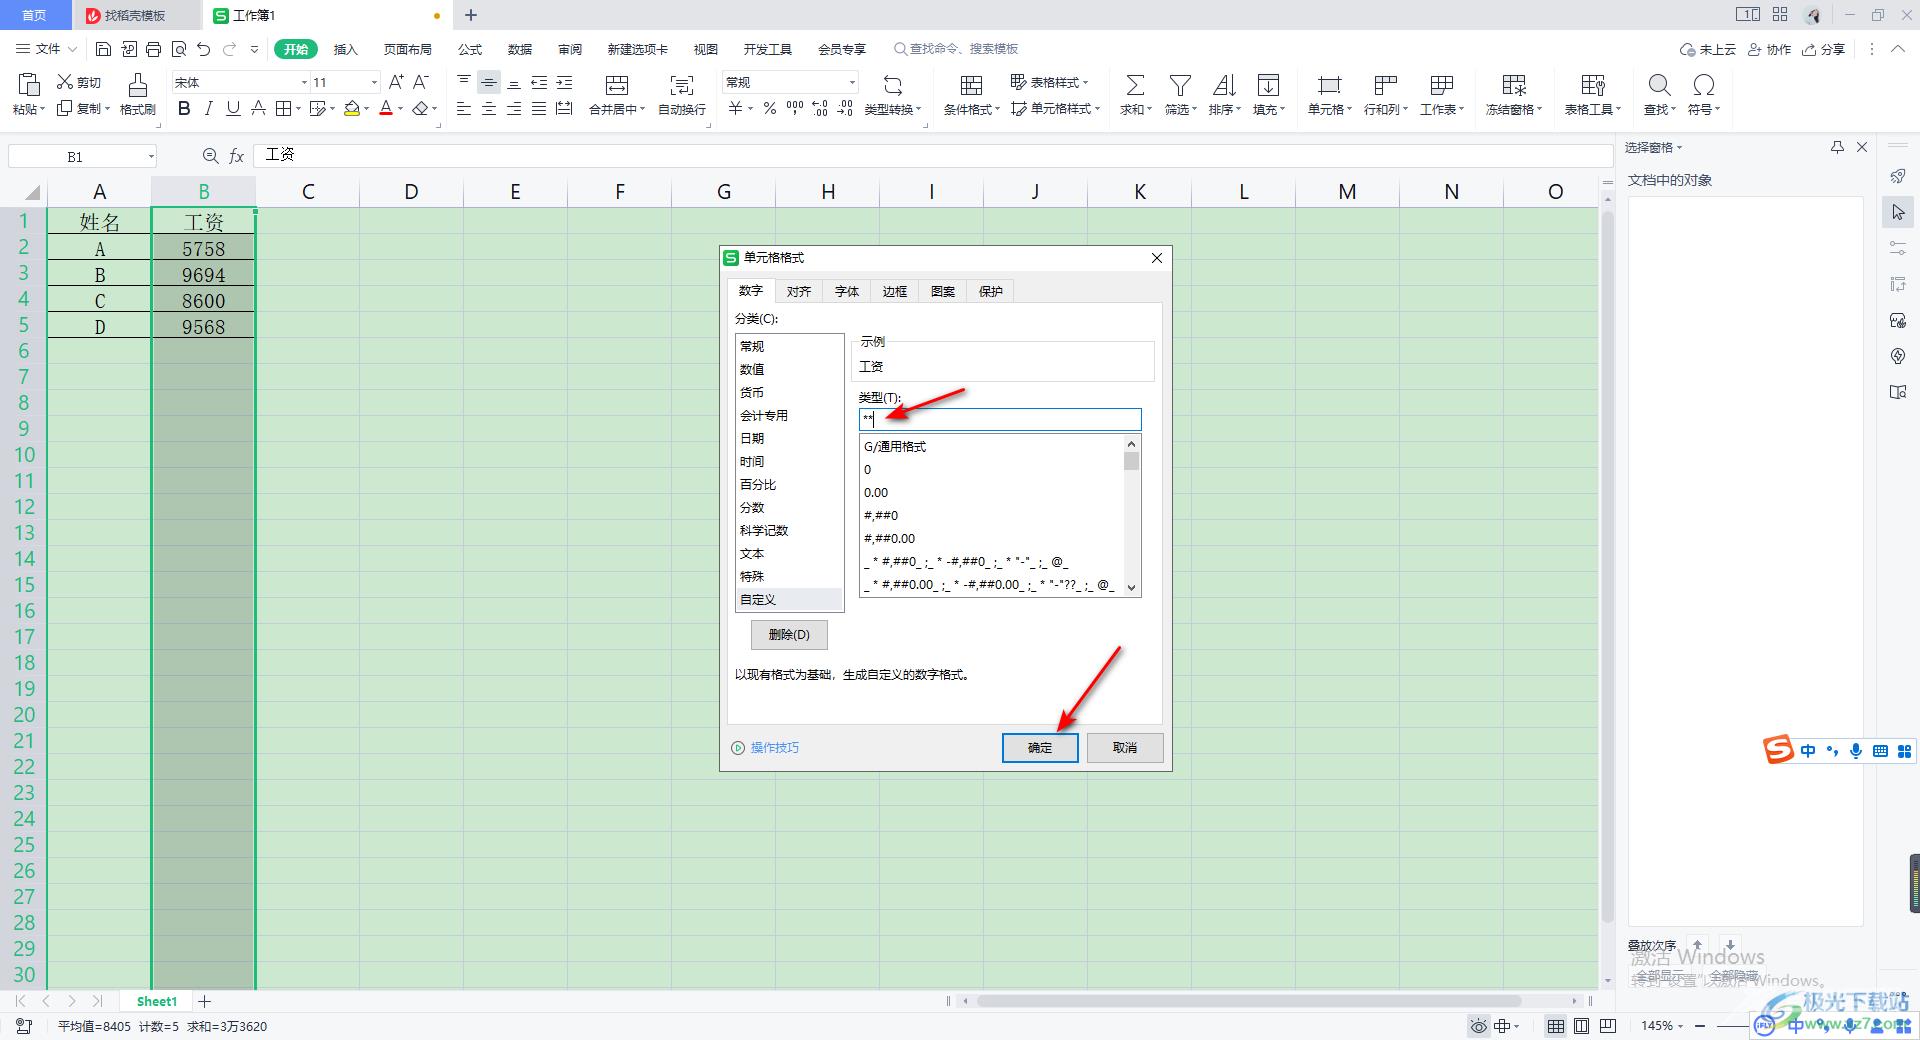Switch to Font (字体) dialog tab
1920x1040 pixels.
[847, 291]
